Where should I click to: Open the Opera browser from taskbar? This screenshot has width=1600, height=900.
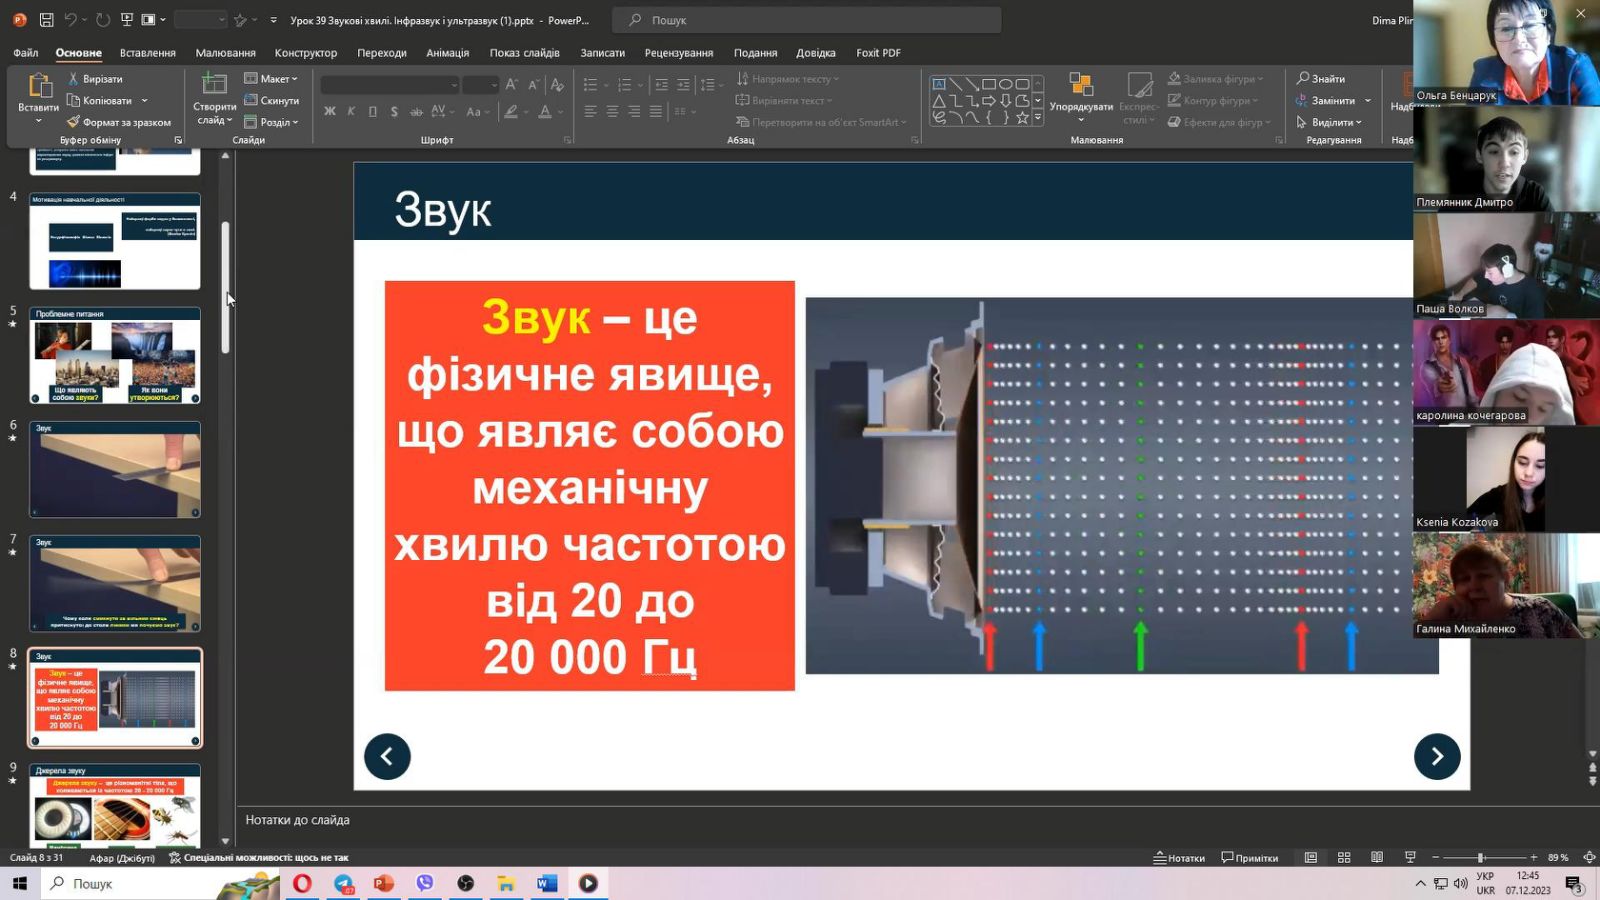point(302,883)
